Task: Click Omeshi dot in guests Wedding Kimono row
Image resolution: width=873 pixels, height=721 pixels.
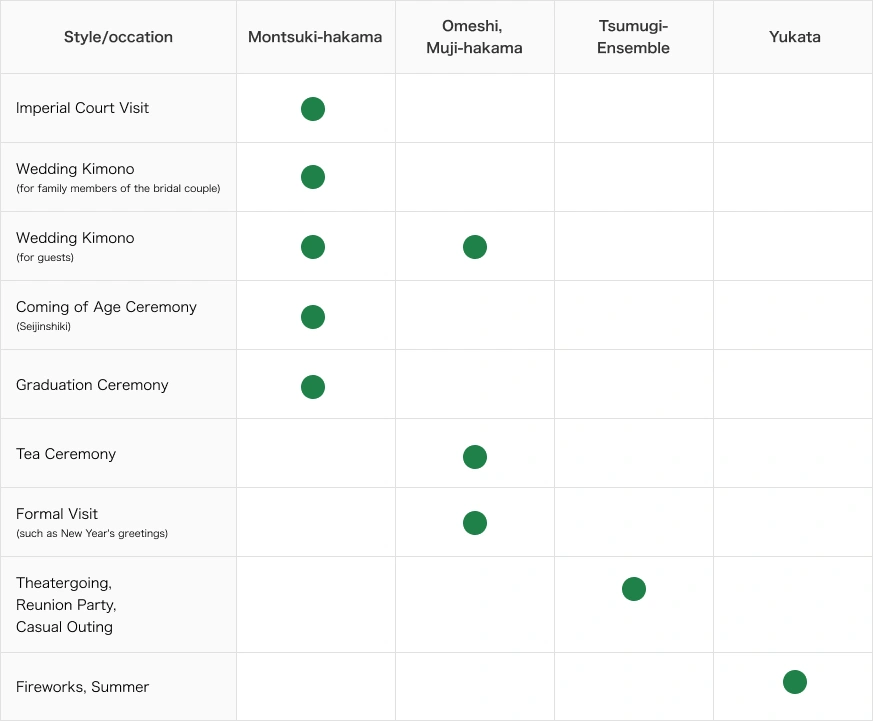Action: click(475, 247)
